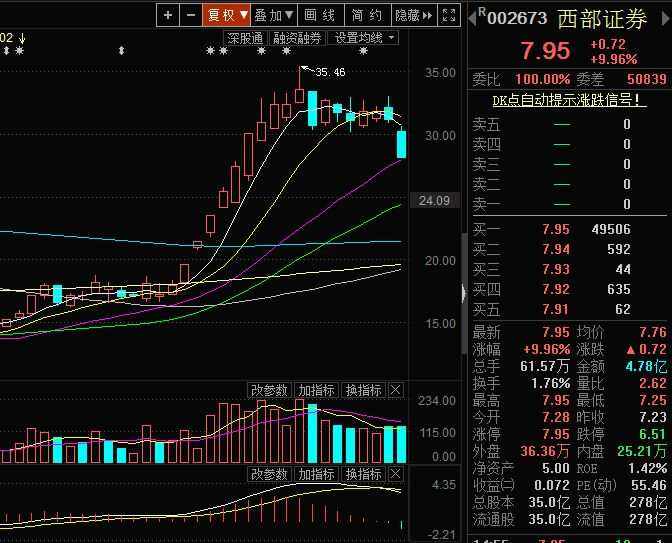Image resolution: width=672 pixels, height=543 pixels.
Task: Click 改参数 on MACD indicator
Action: coord(269,474)
